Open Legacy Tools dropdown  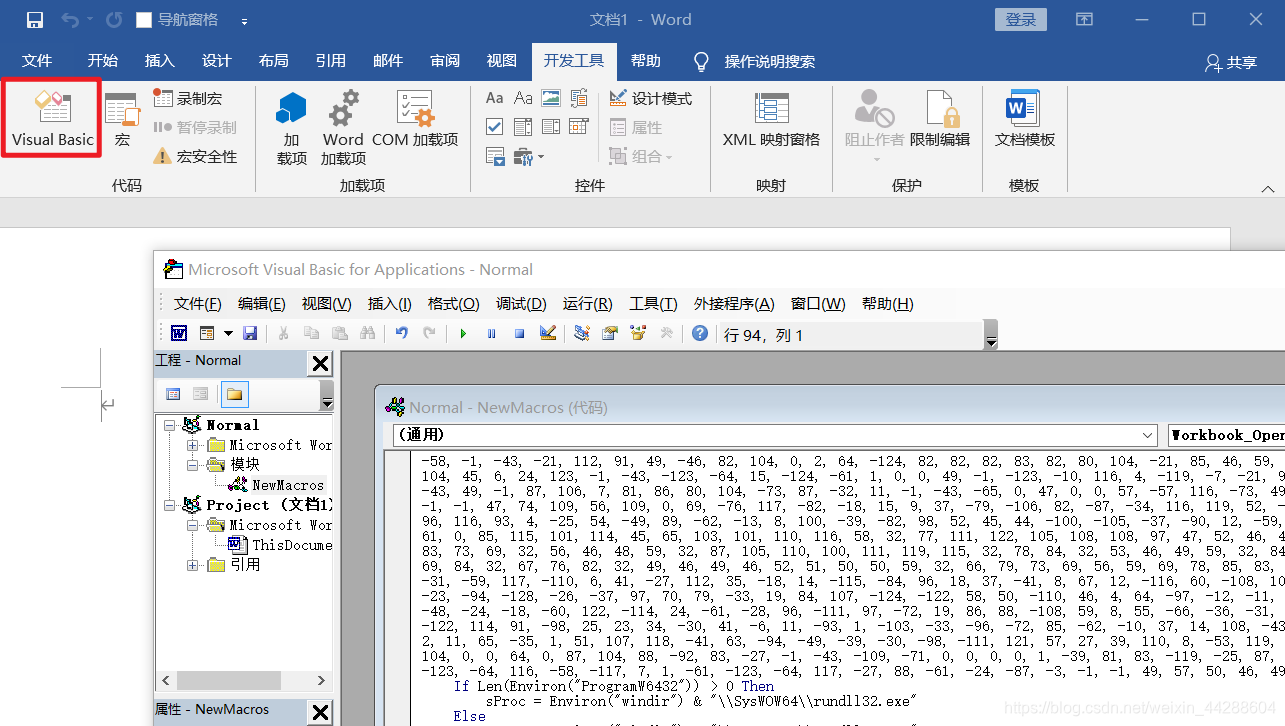(x=527, y=156)
